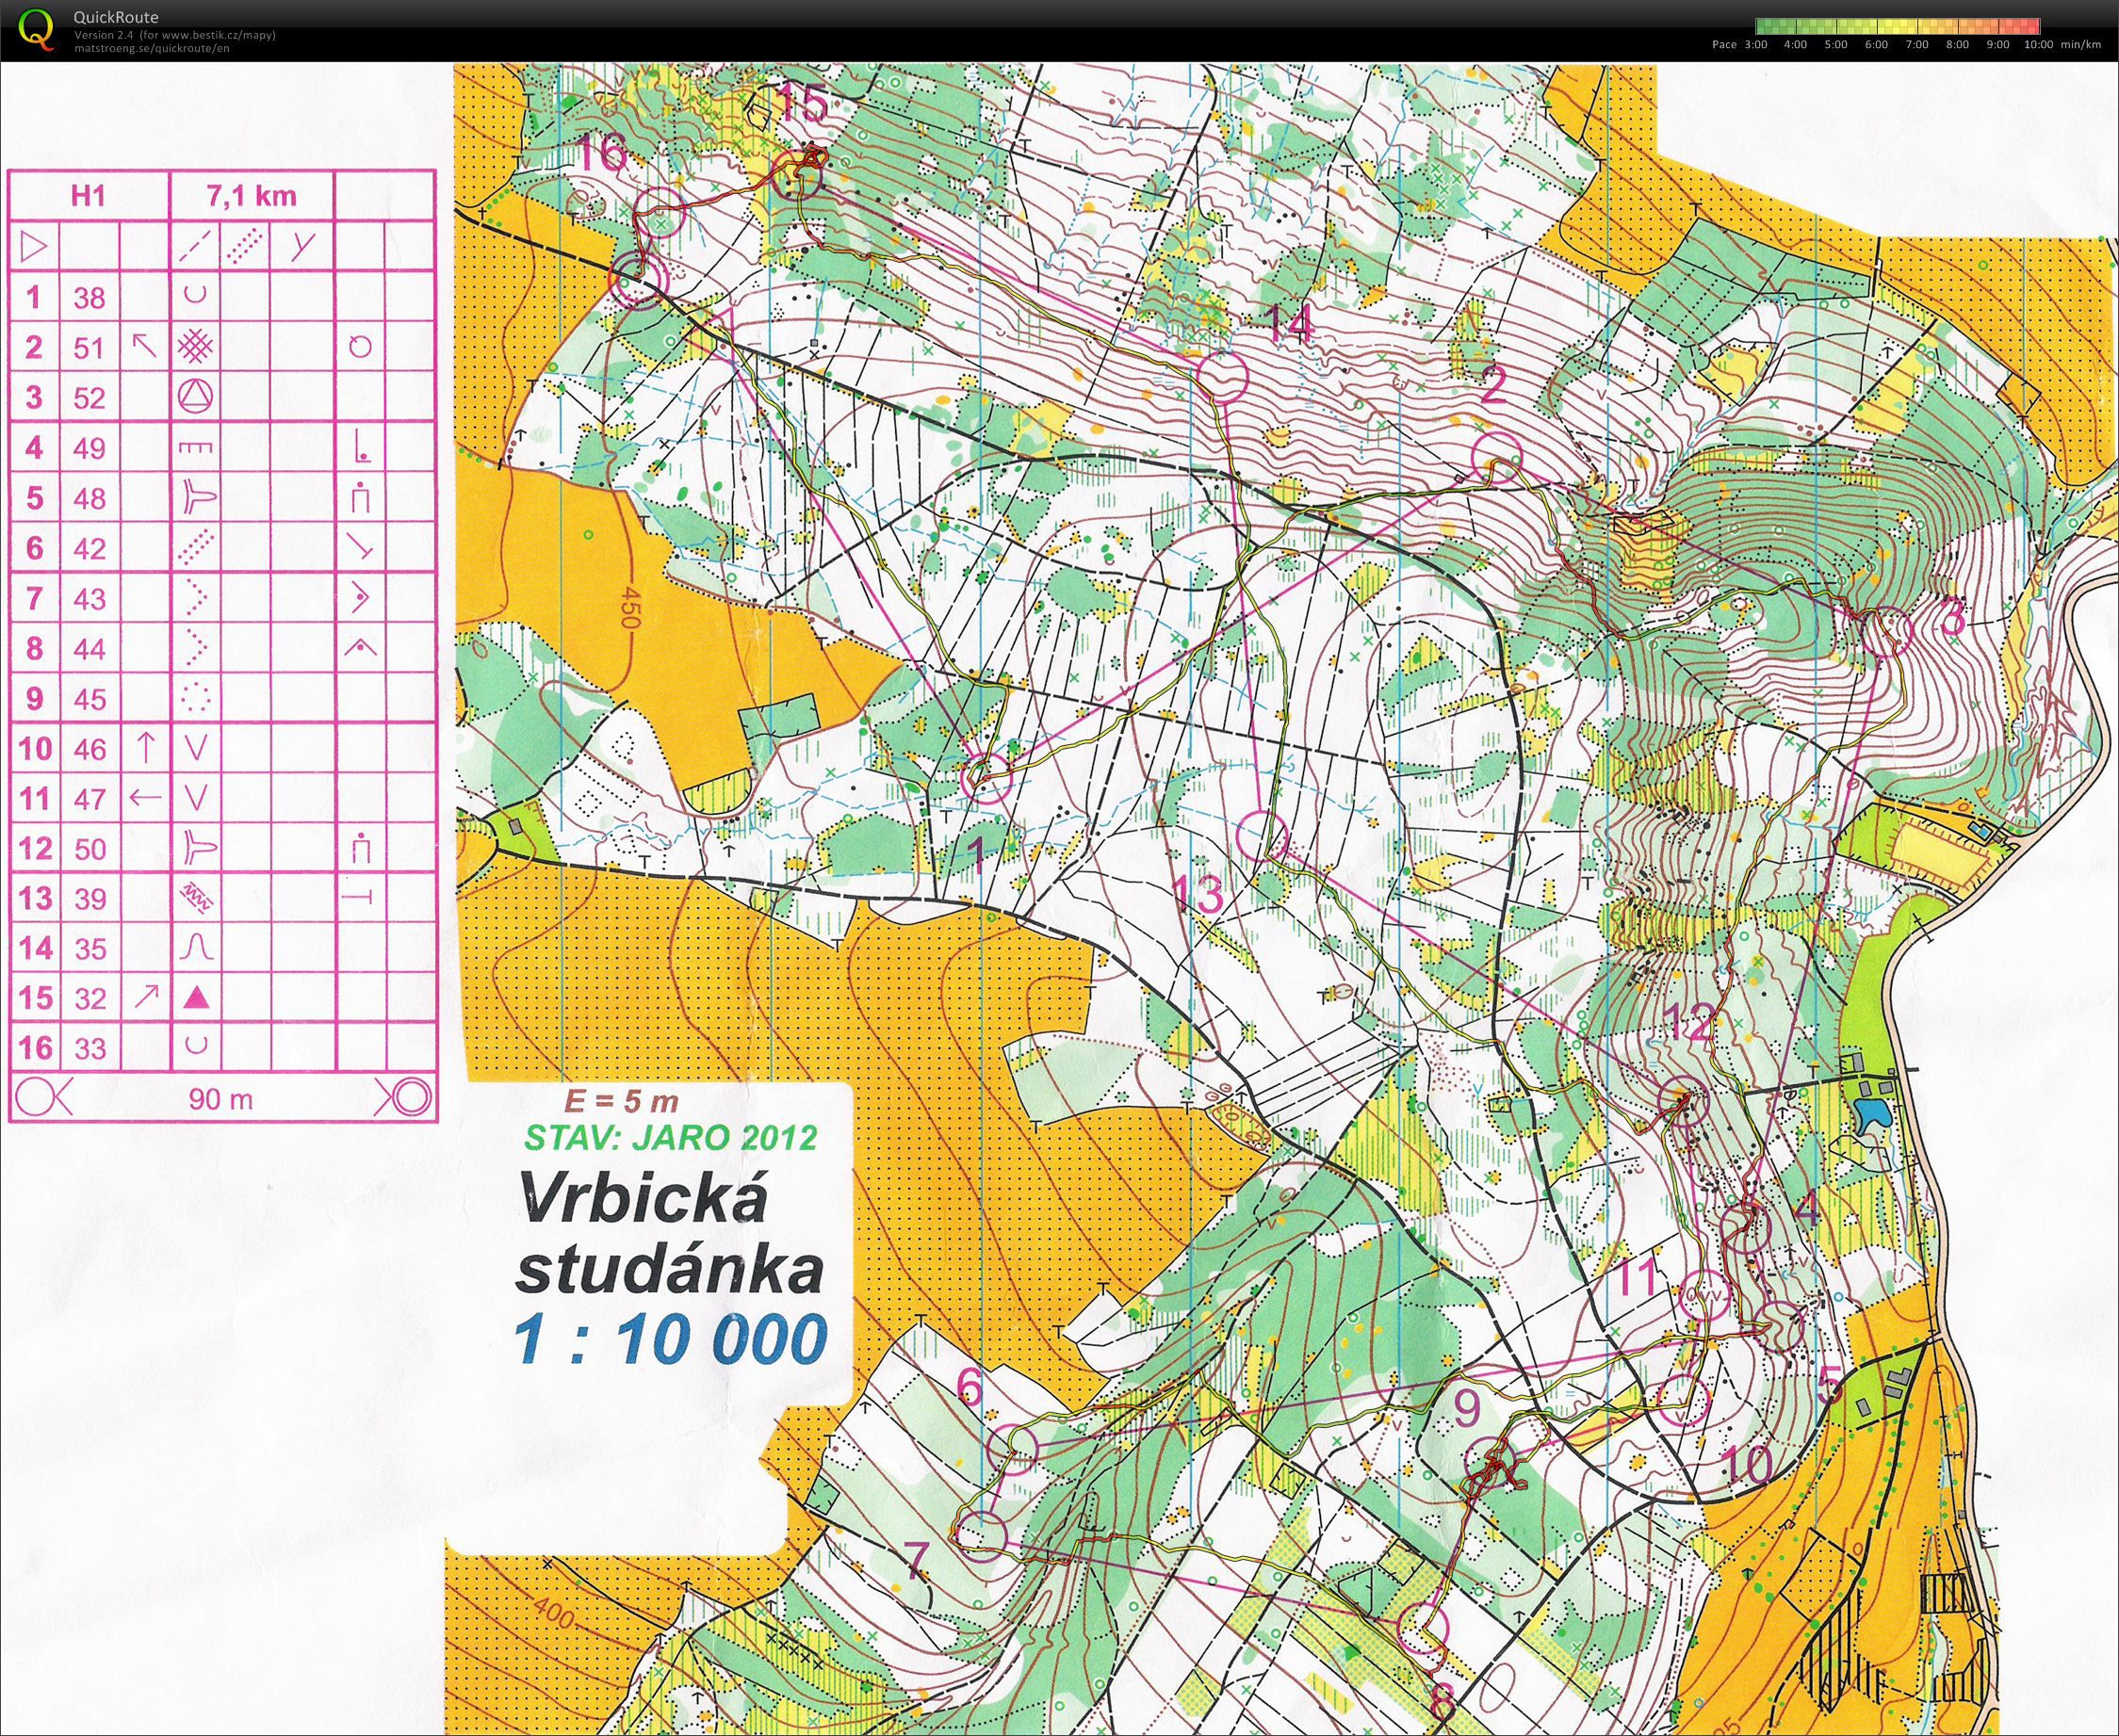This screenshot has height=1736, width=2119.
Task: Click the E = 5 m contour interval text
Action: (x=622, y=1102)
